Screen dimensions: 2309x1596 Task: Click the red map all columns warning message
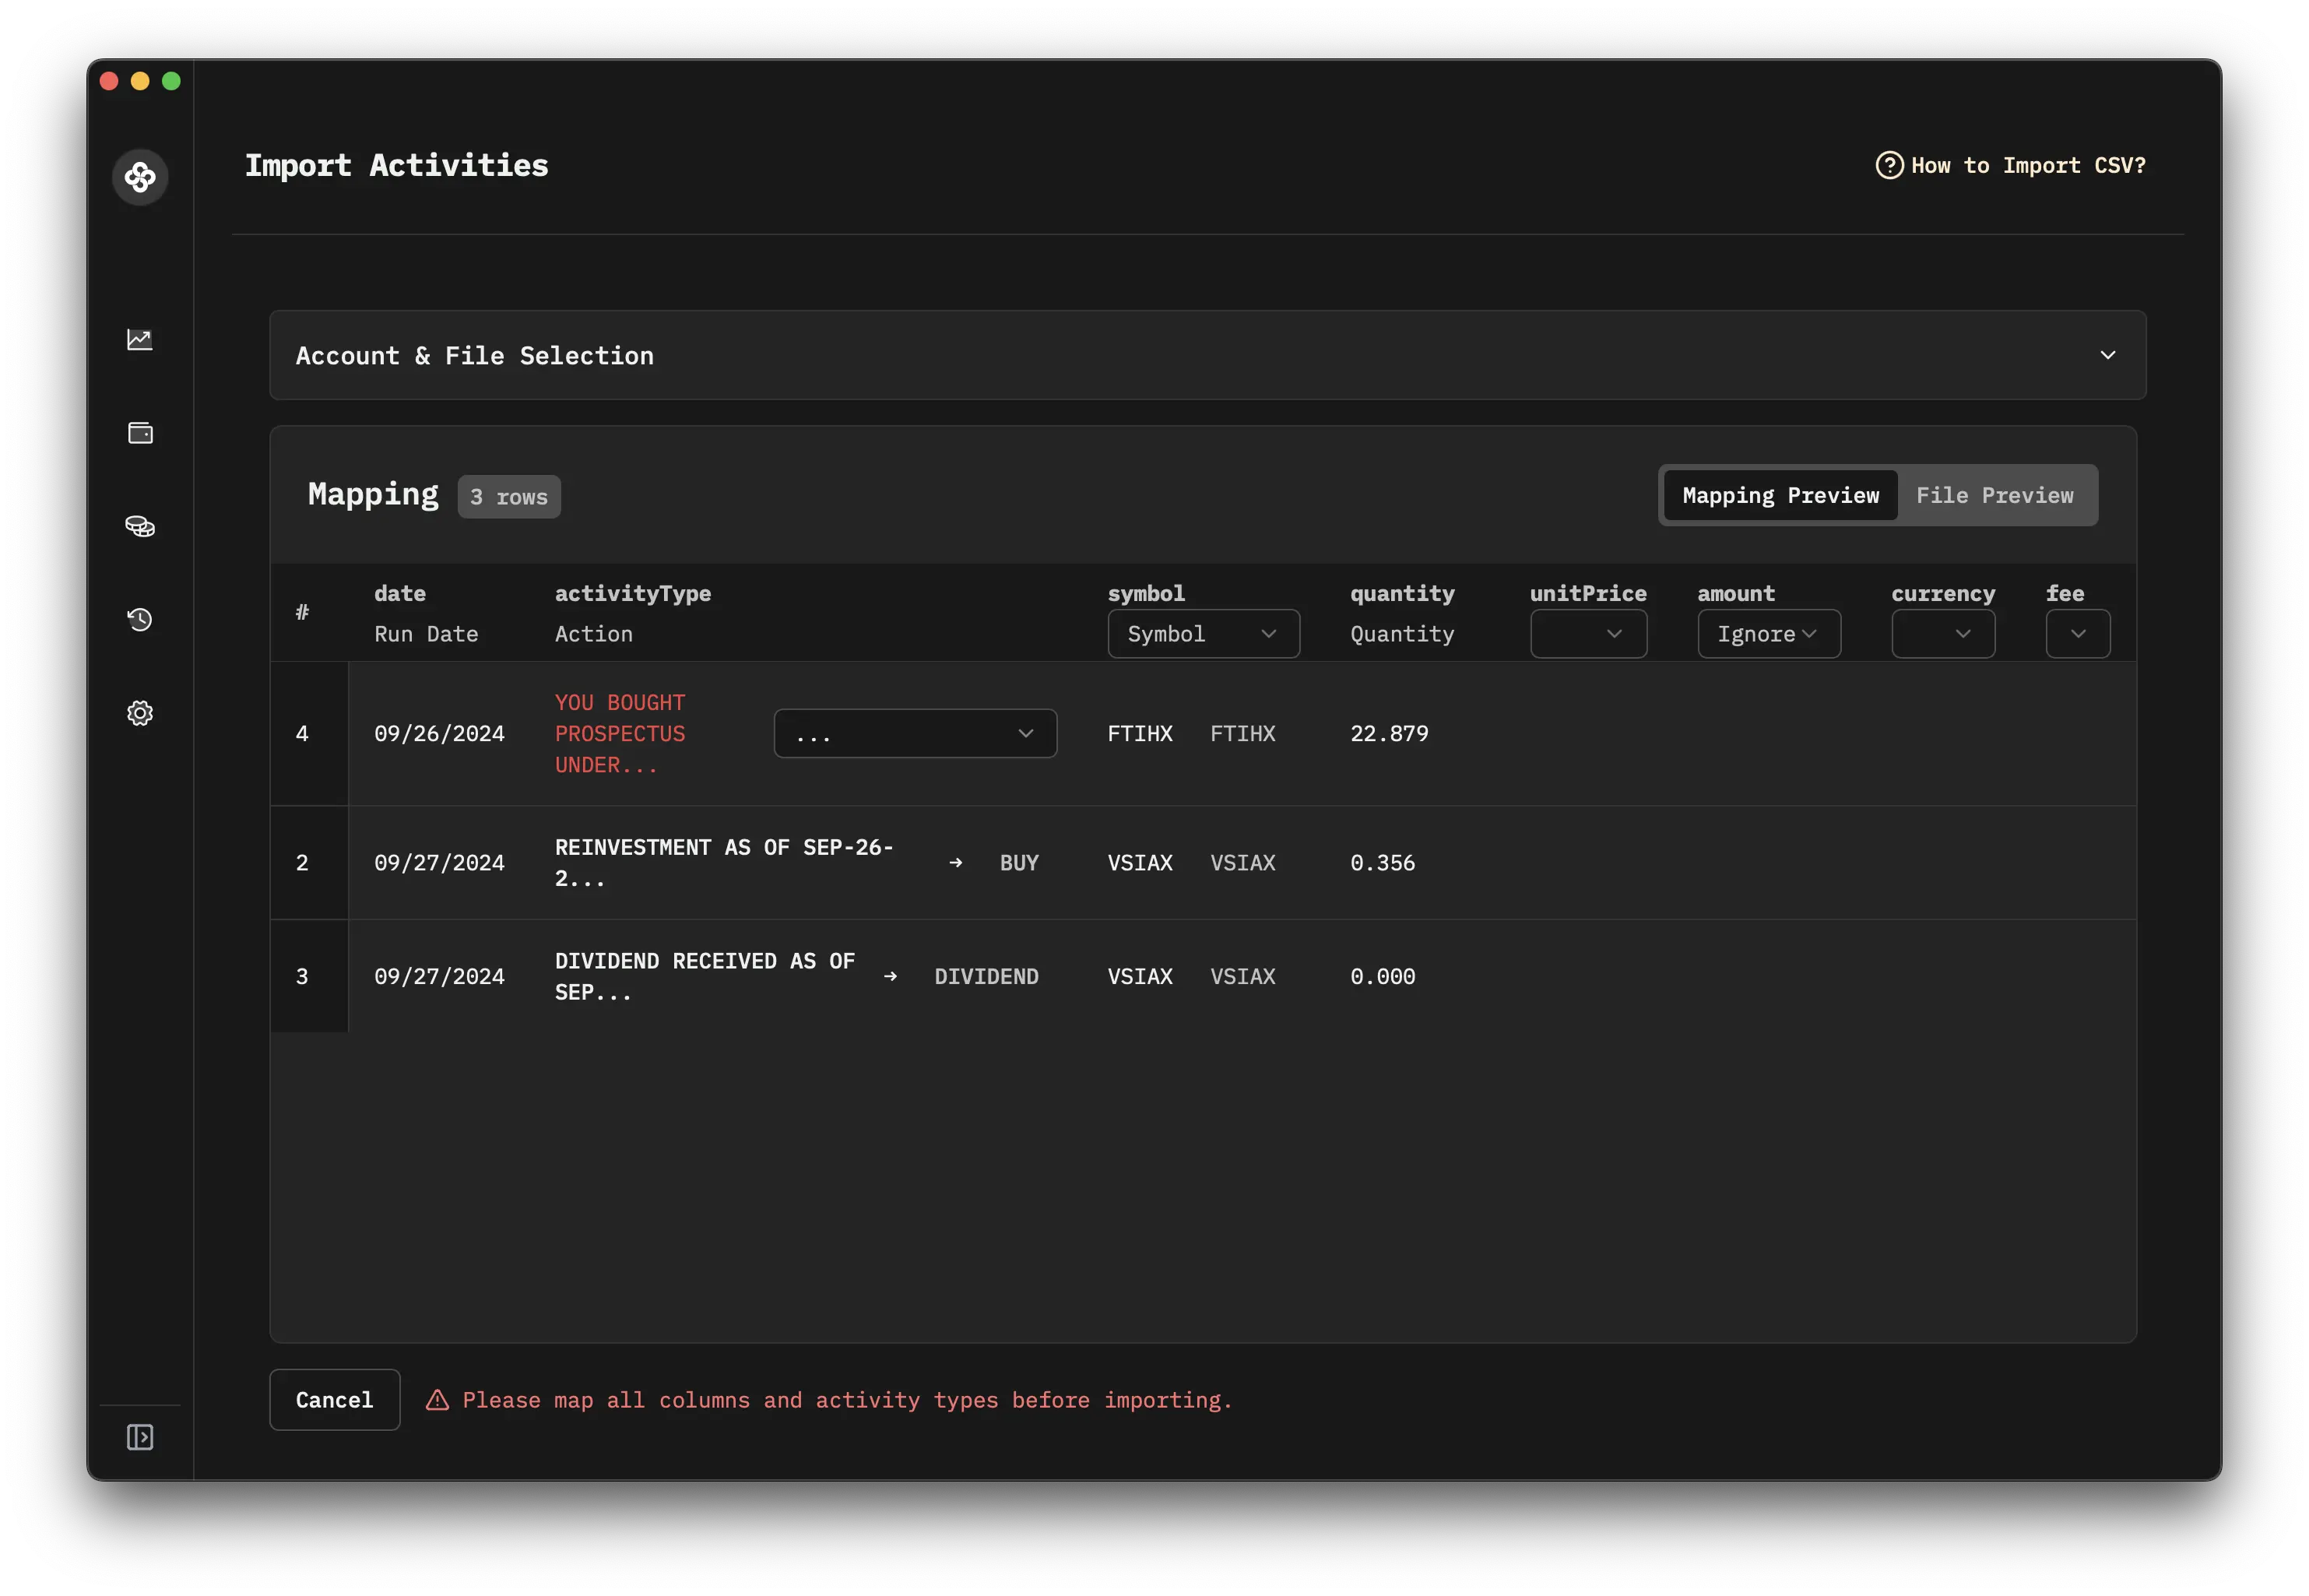(846, 1400)
